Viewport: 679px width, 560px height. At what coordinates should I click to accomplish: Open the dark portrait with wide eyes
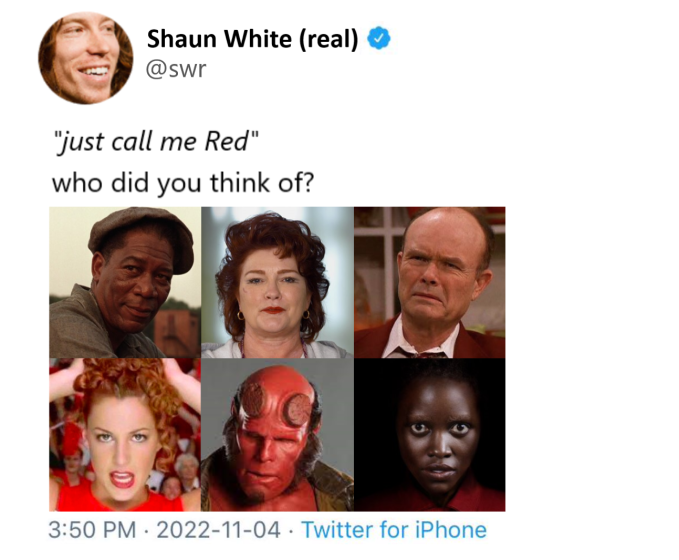pyautogui.click(x=430, y=435)
